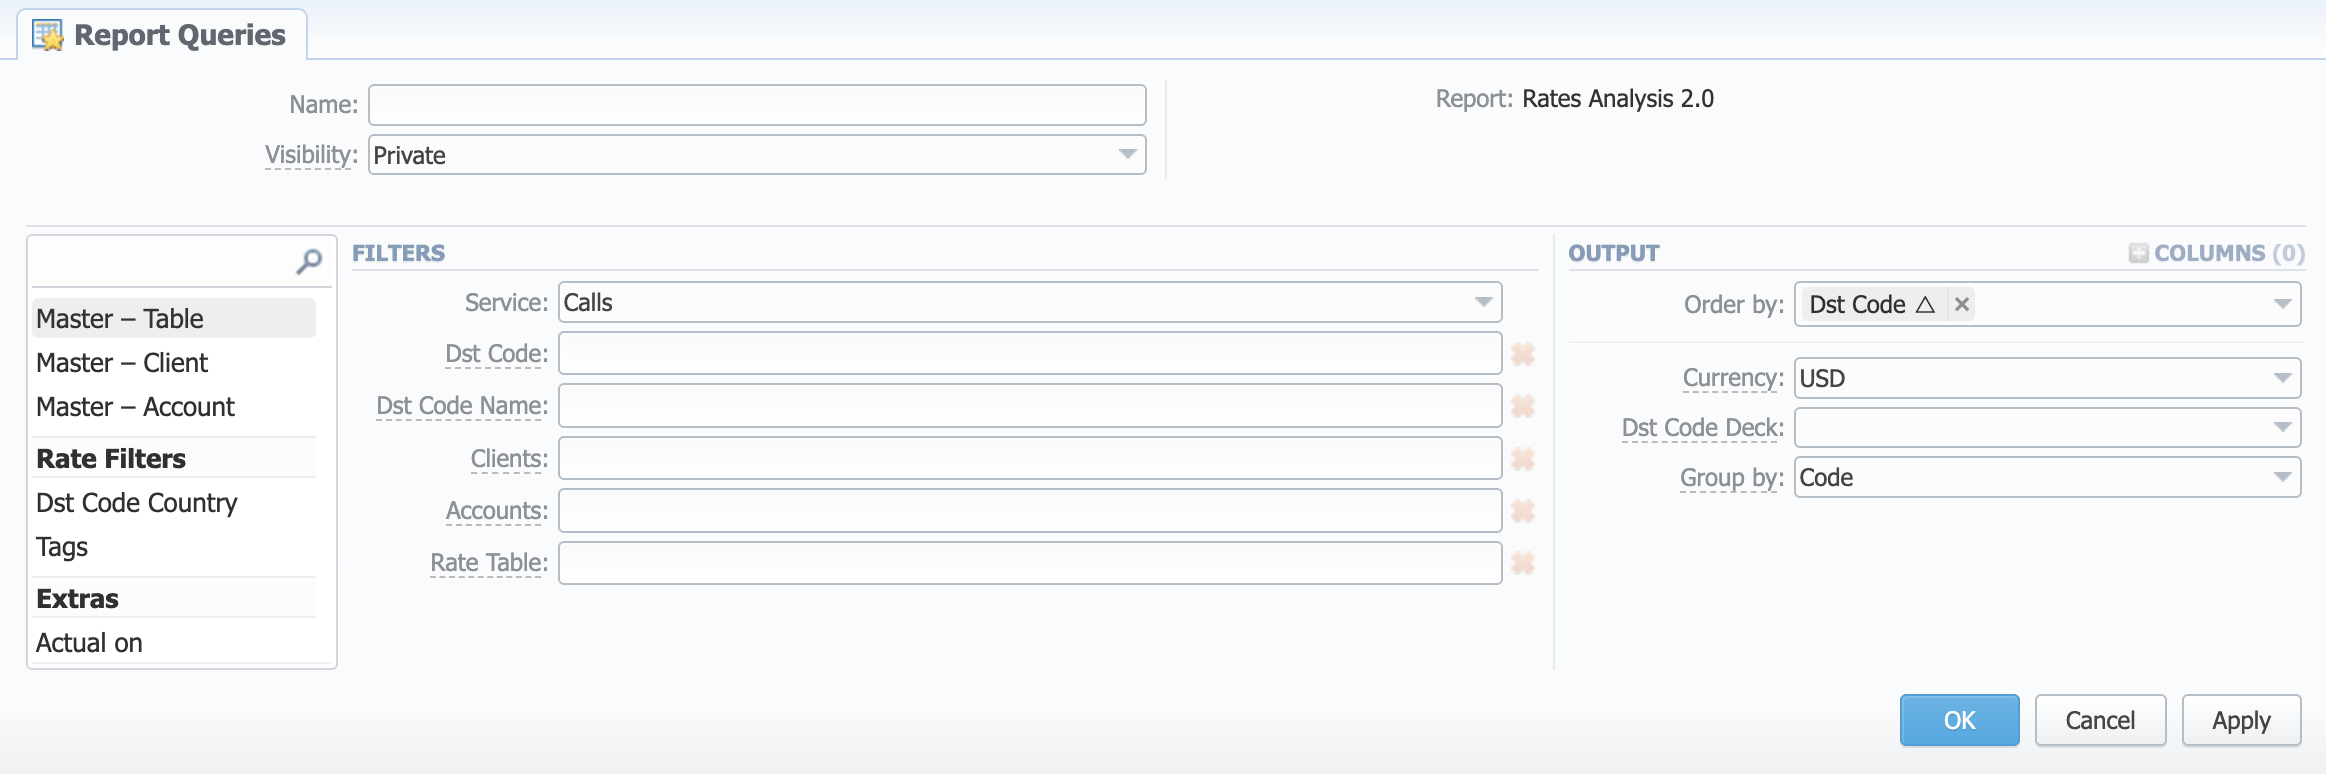This screenshot has height=774, width=2326.
Task: Select Master – Table in sidebar
Action: (x=174, y=318)
